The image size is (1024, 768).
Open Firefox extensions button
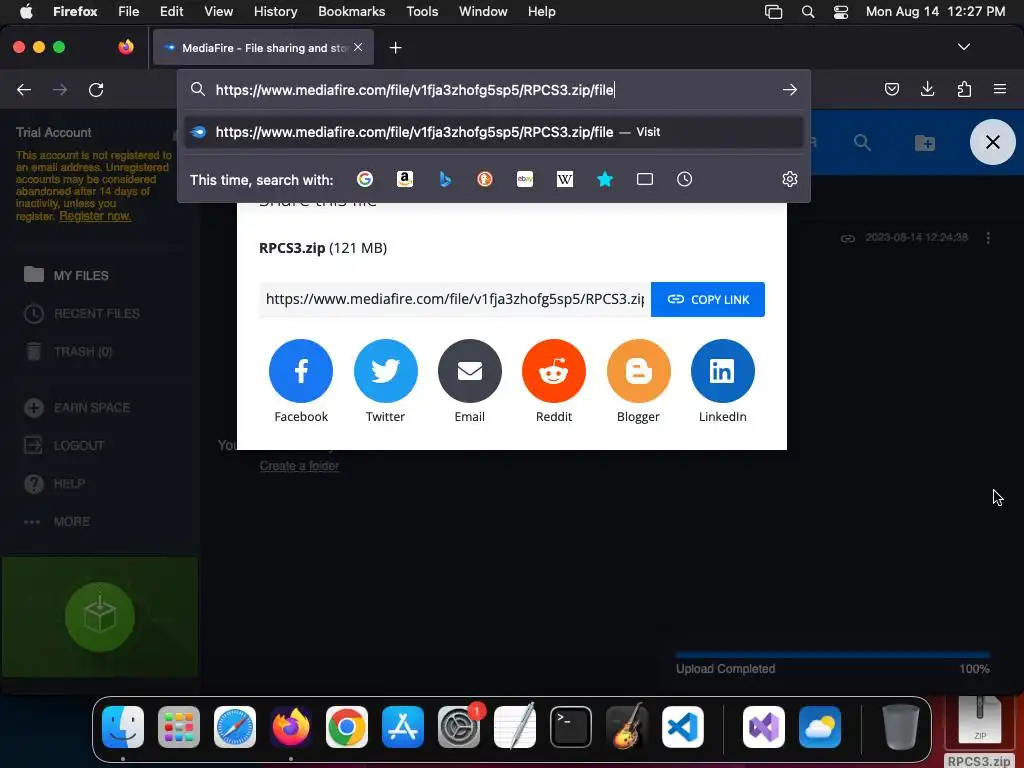coord(964,89)
